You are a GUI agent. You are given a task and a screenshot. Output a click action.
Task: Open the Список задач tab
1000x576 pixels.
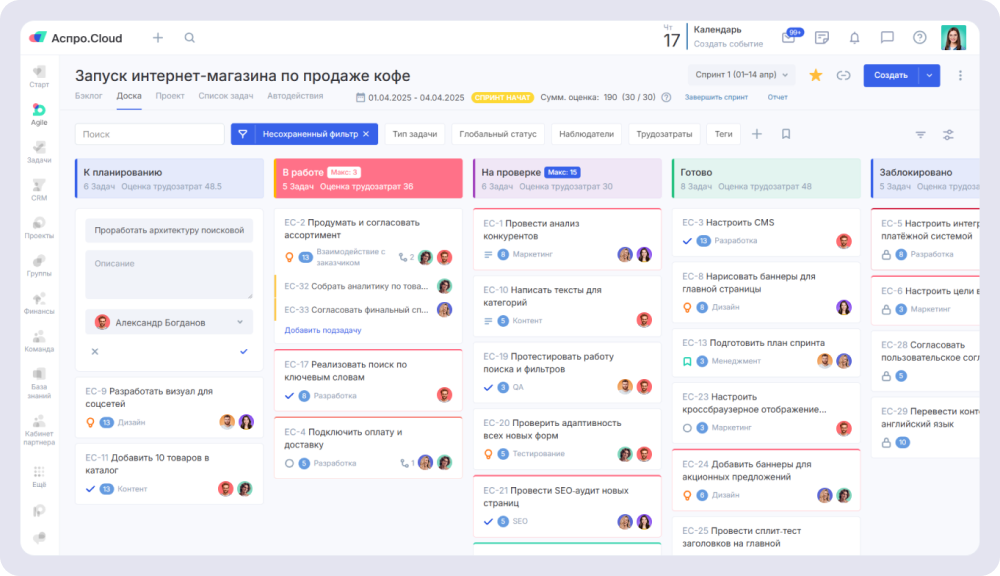[x=226, y=96]
